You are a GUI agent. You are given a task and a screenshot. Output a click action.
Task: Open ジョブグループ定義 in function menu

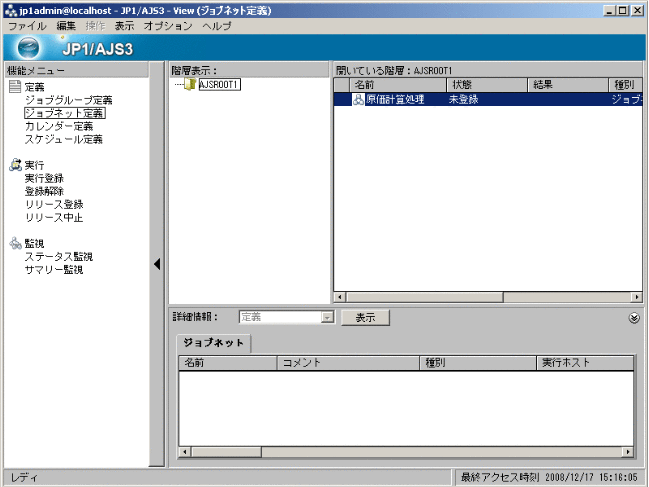tap(69, 100)
